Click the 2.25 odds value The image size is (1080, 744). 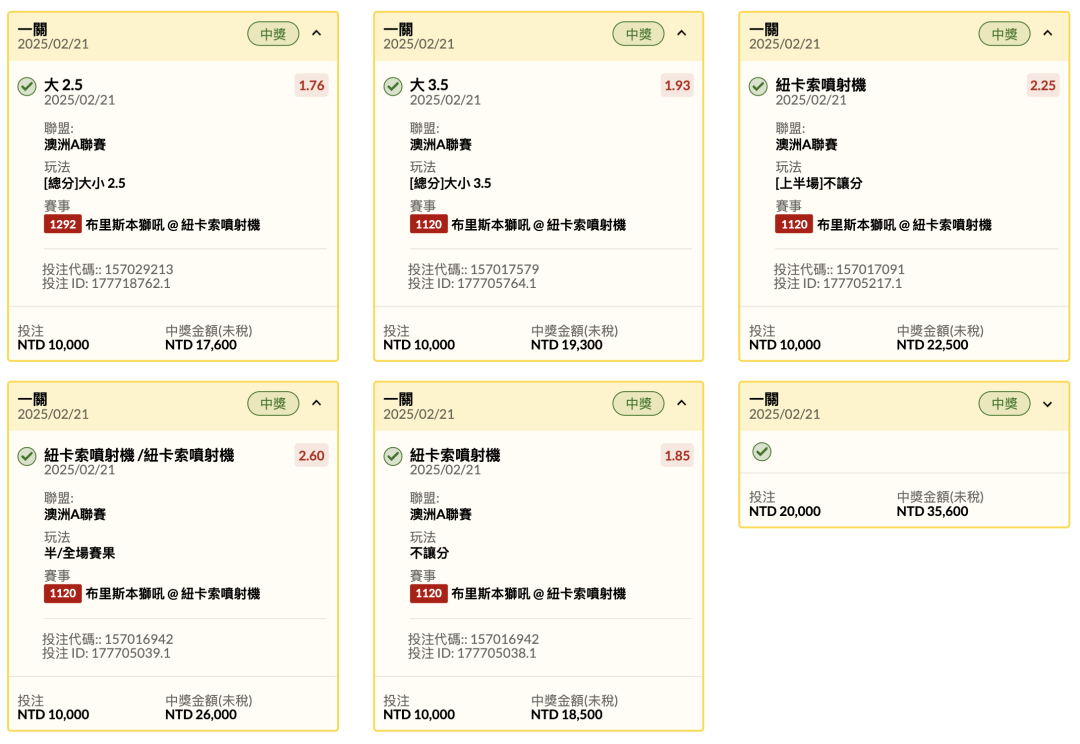[1043, 85]
